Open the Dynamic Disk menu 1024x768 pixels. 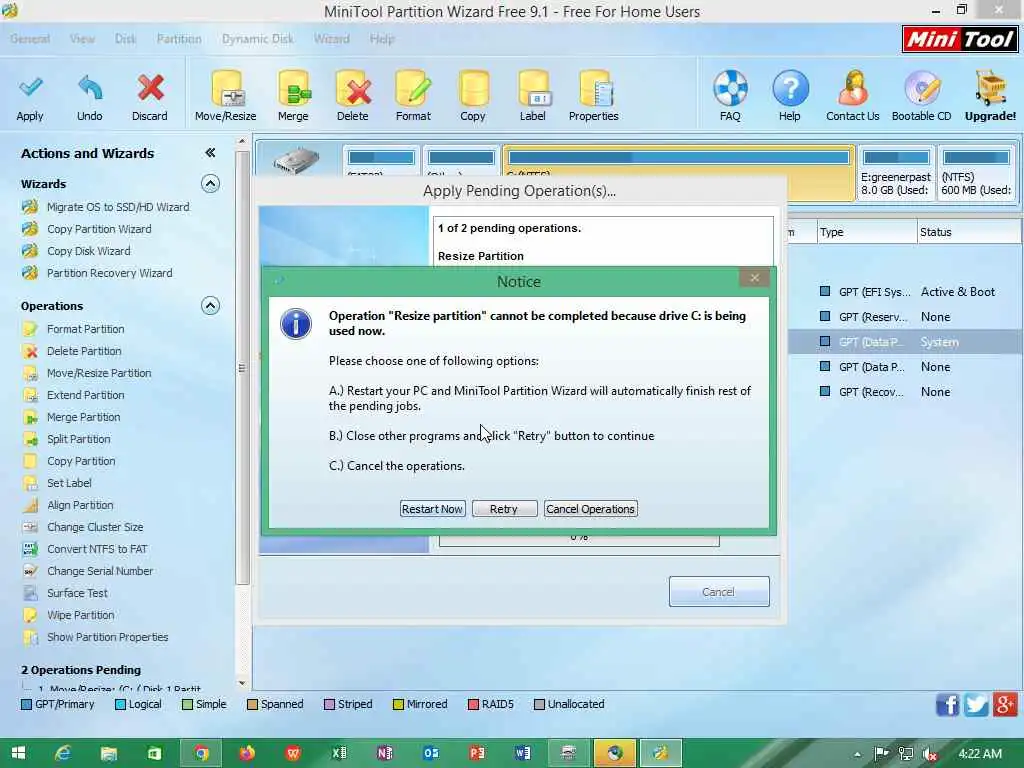pyautogui.click(x=258, y=39)
